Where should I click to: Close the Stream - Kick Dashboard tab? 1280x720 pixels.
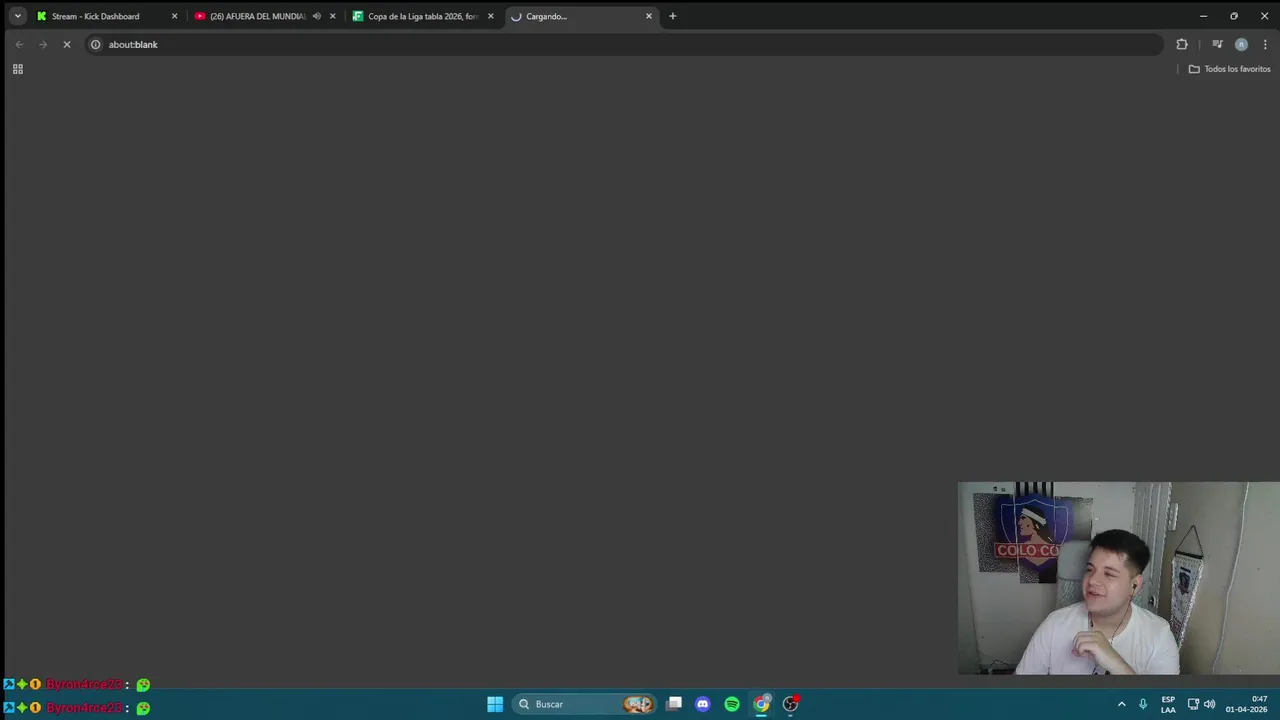pyautogui.click(x=174, y=16)
